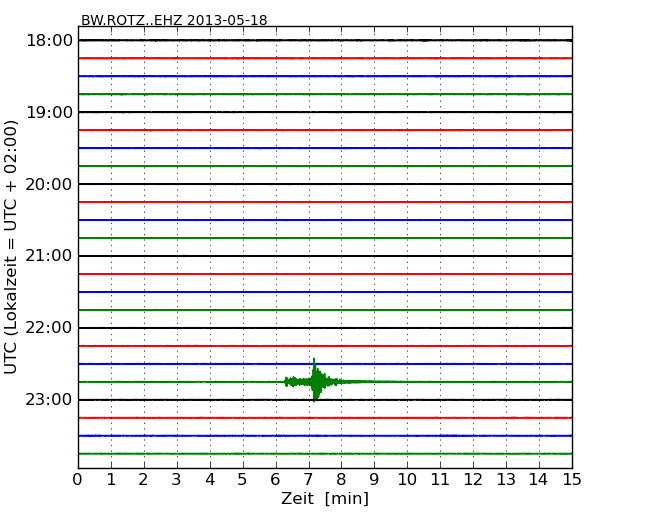Viewport: 650px width, 520px height.
Task: Click the 11 minute tick label
Action: point(440,479)
